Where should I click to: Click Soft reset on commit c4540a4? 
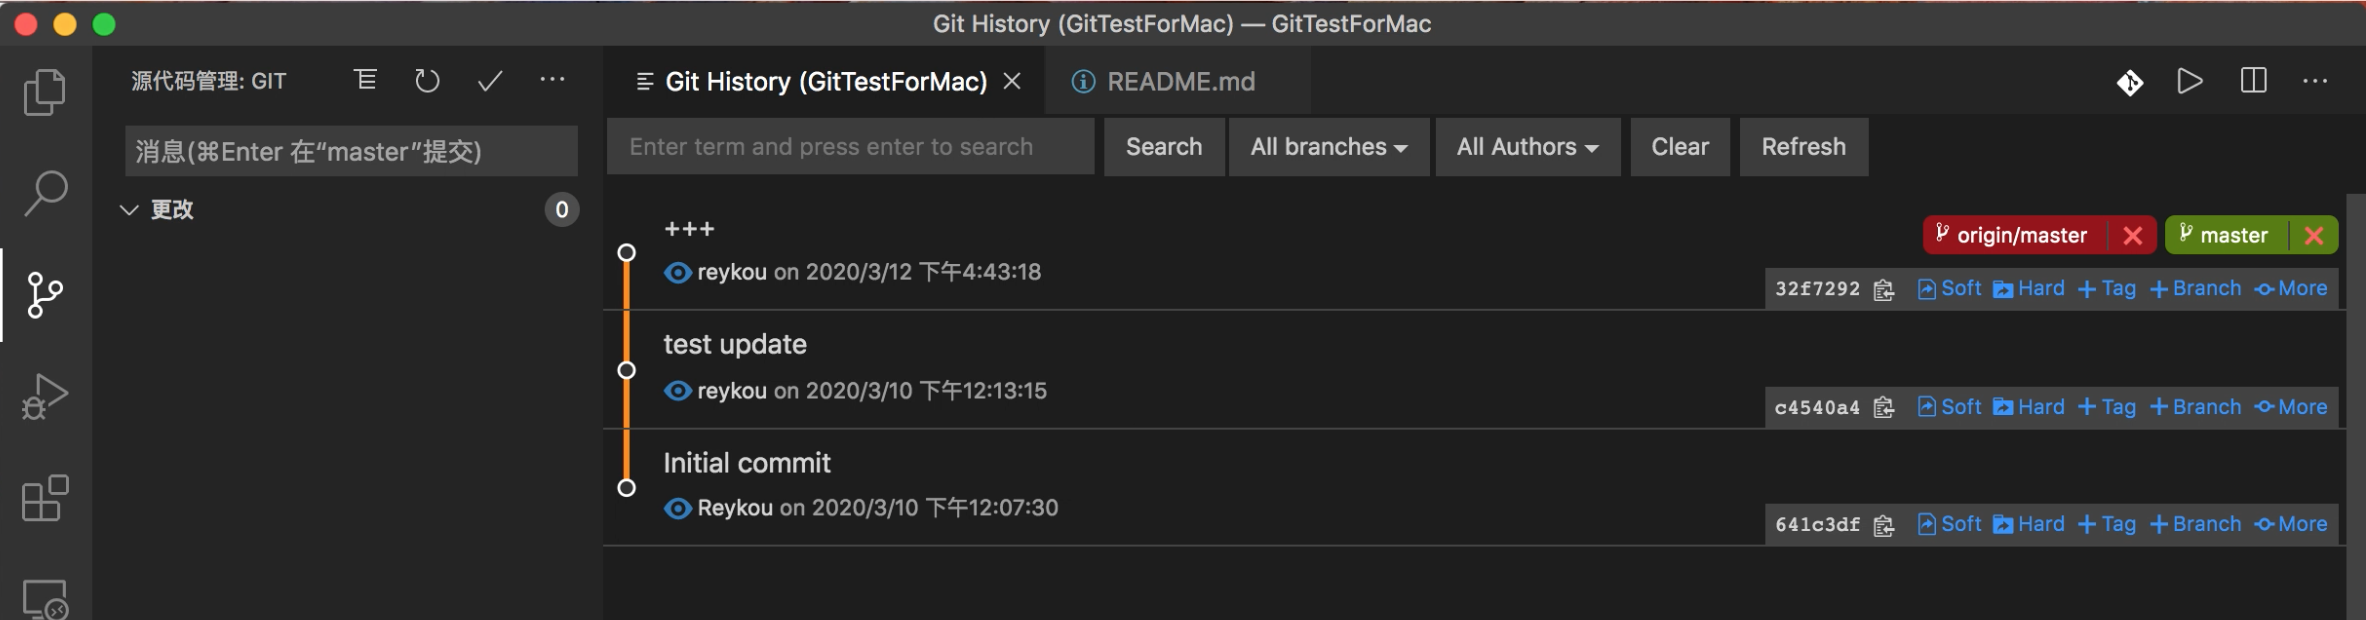1948,407
